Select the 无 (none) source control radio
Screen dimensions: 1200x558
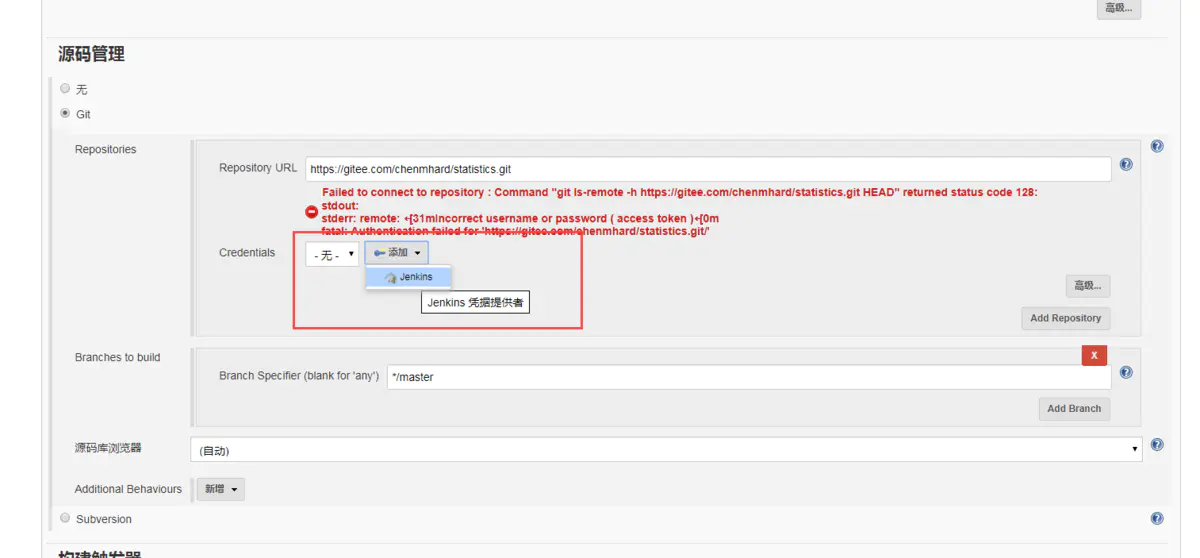pyautogui.click(x=65, y=88)
